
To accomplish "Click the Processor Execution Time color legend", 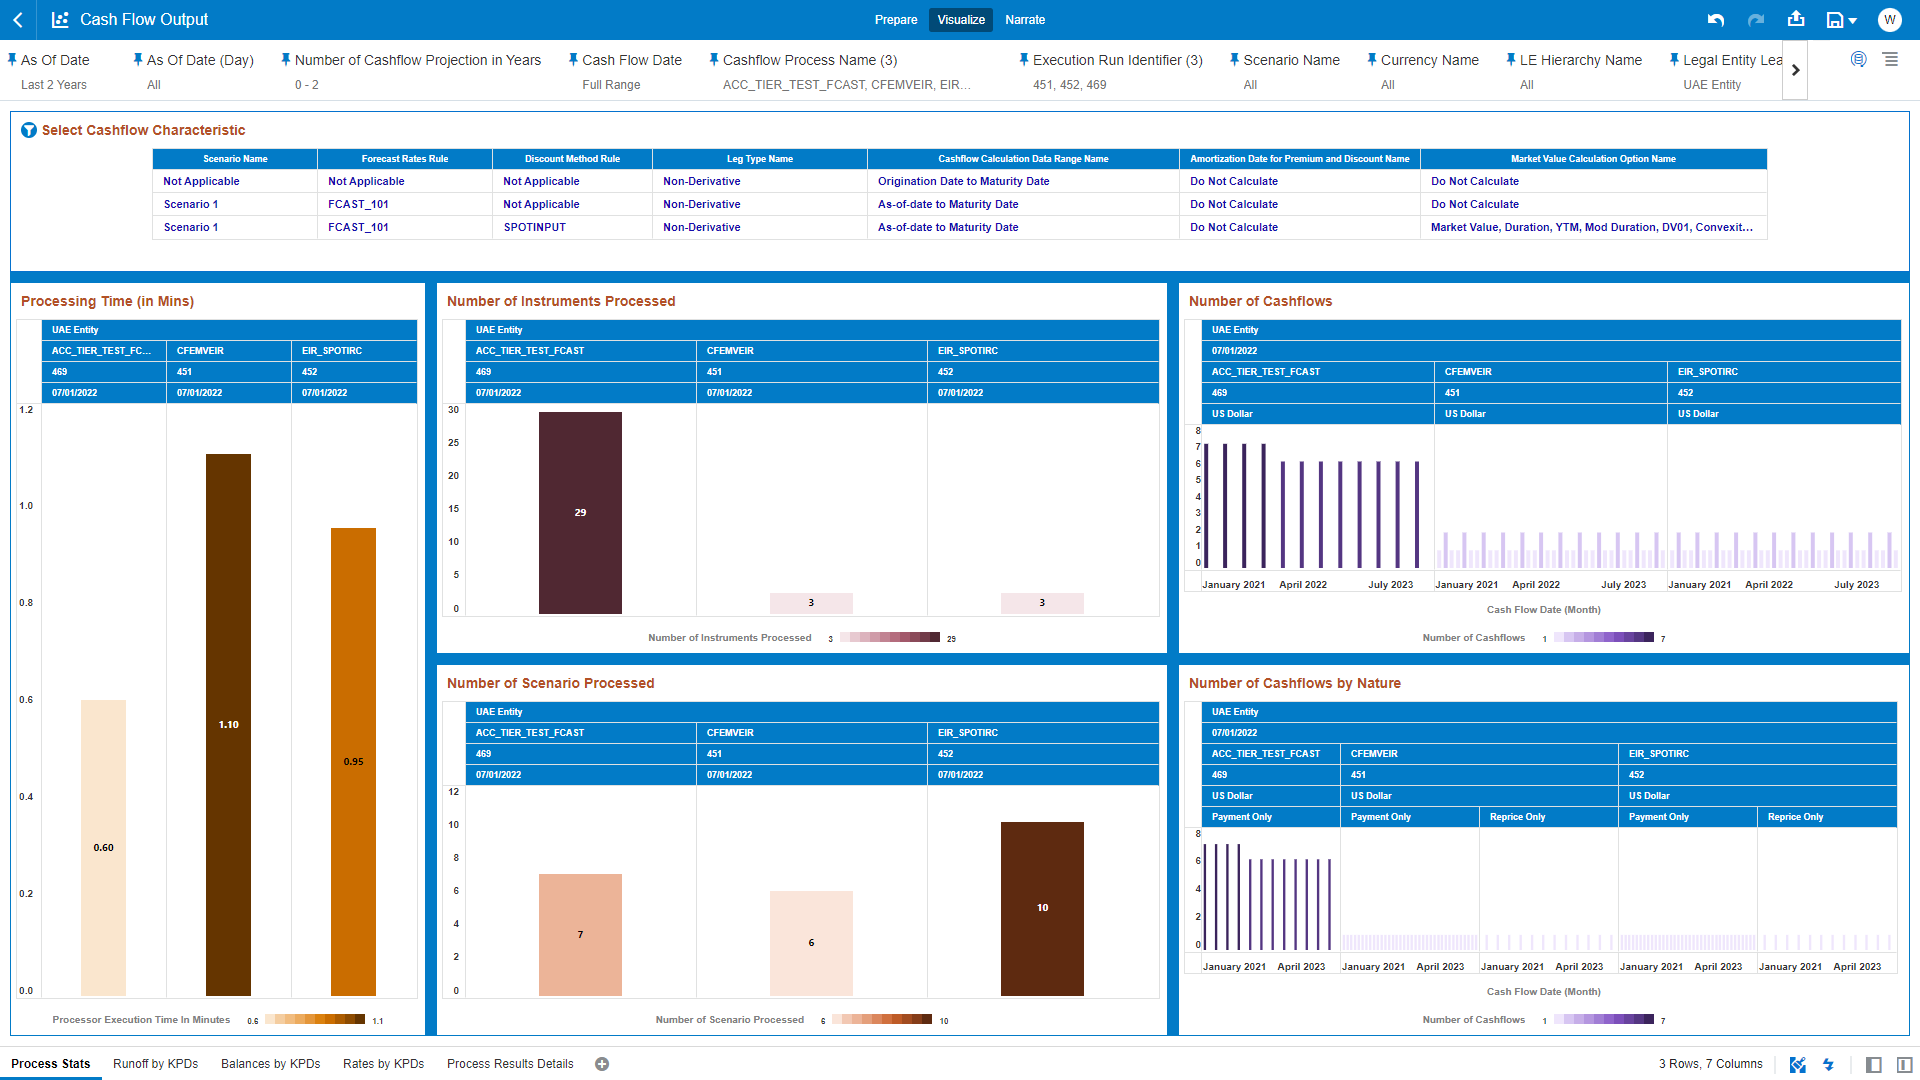I will (315, 1019).
